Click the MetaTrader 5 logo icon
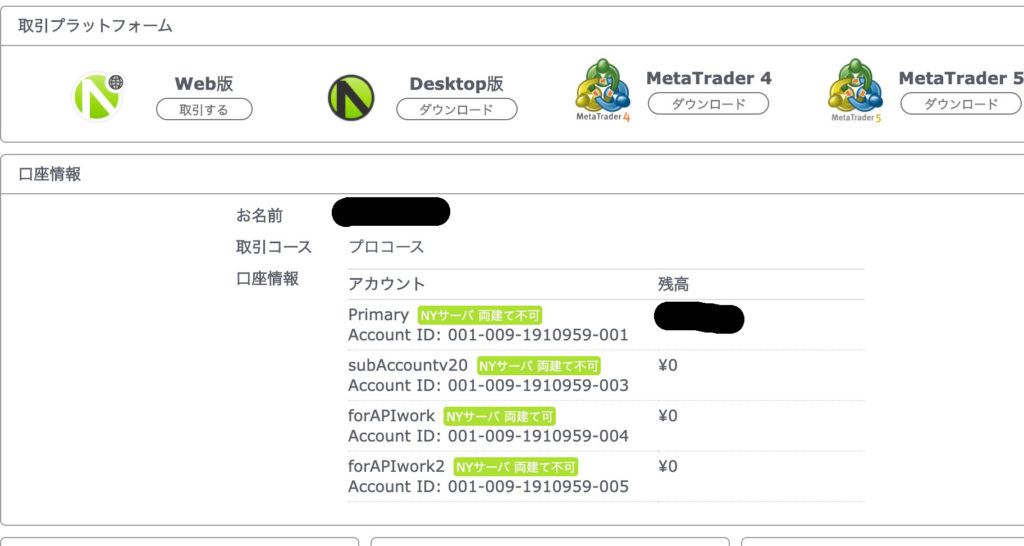This screenshot has height=546, width=1024. point(855,90)
